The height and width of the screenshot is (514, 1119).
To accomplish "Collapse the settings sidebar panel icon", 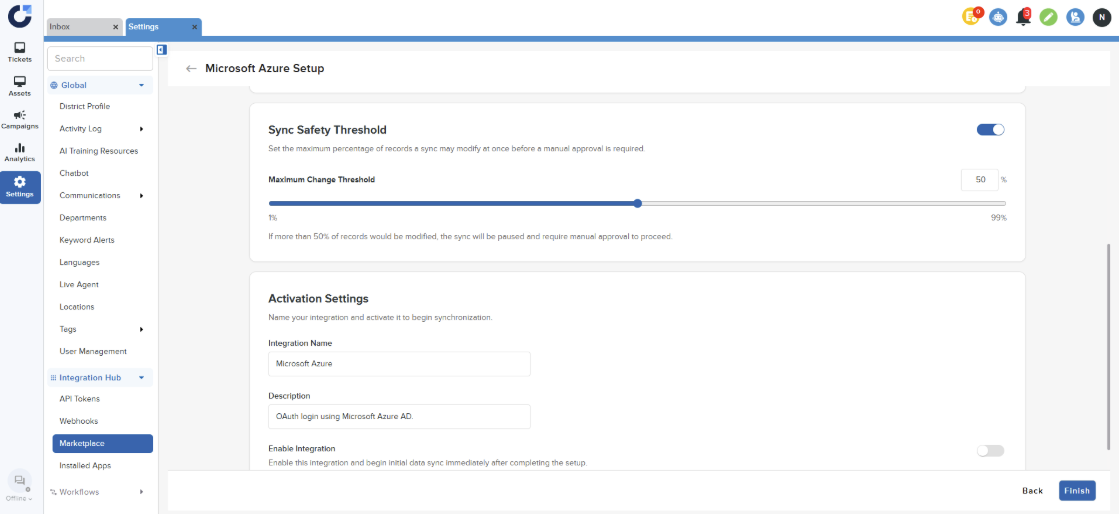I will (x=161, y=50).
